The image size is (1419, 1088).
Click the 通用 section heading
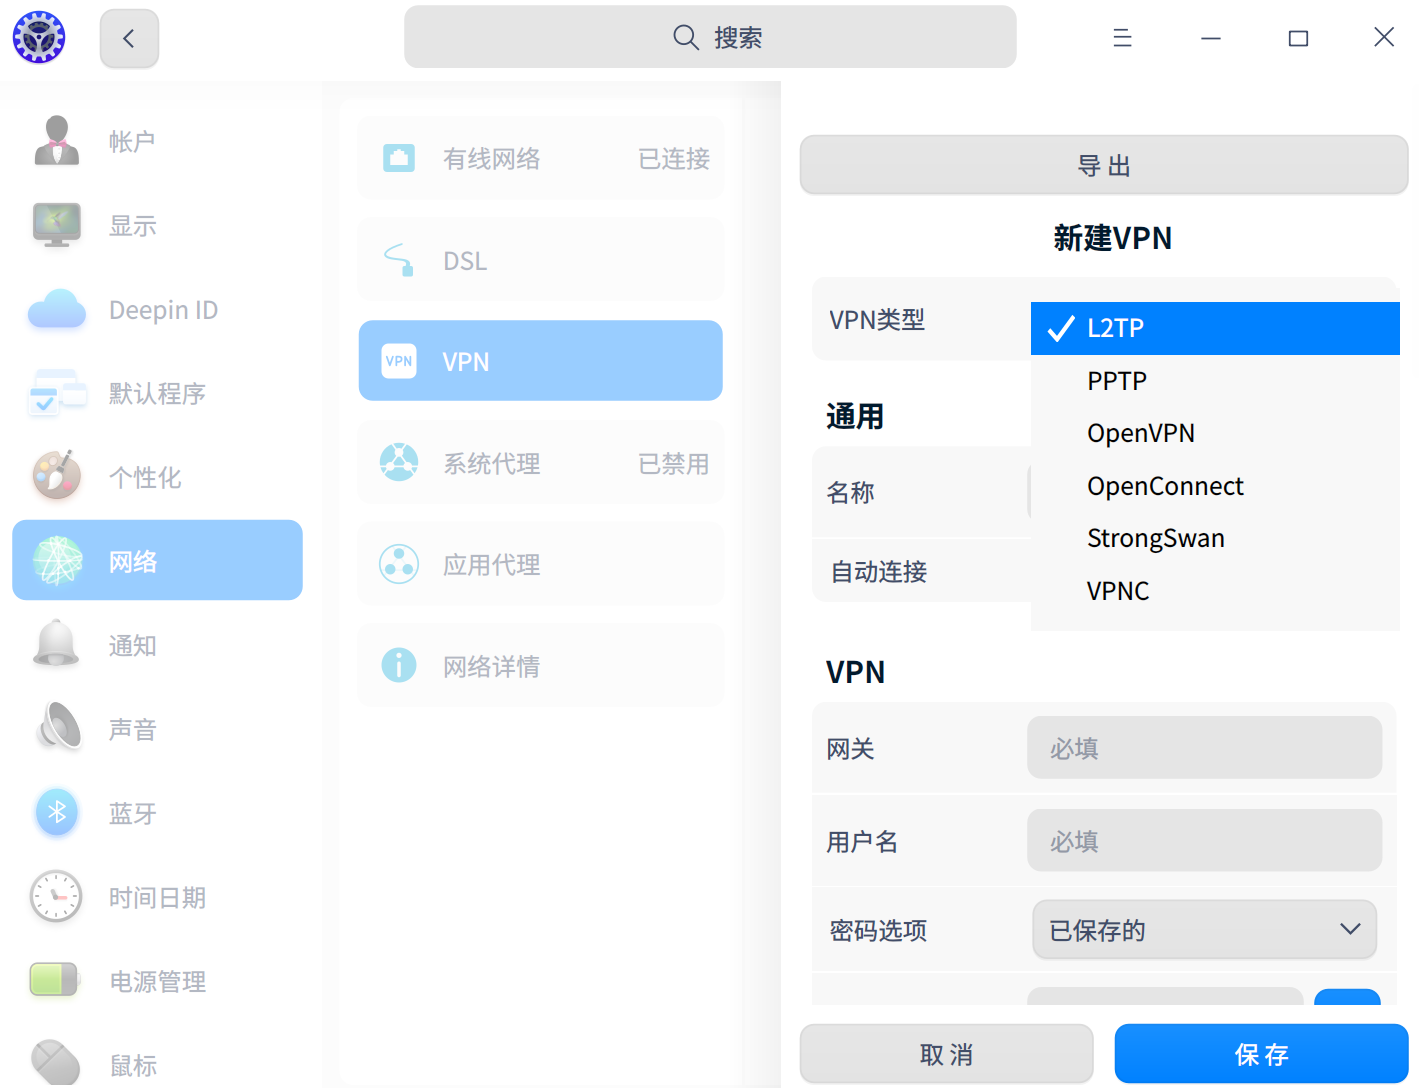pyautogui.click(x=855, y=416)
